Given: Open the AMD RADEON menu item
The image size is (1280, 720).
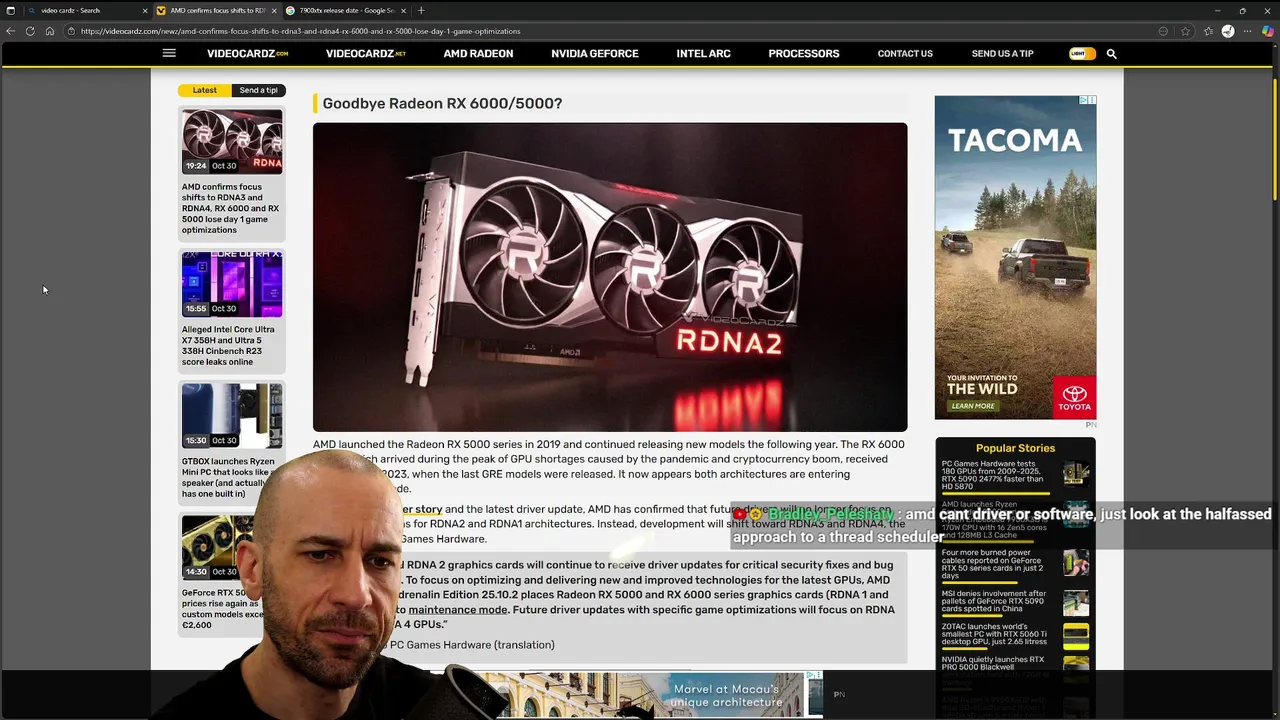Looking at the screenshot, I should click(x=478, y=54).
